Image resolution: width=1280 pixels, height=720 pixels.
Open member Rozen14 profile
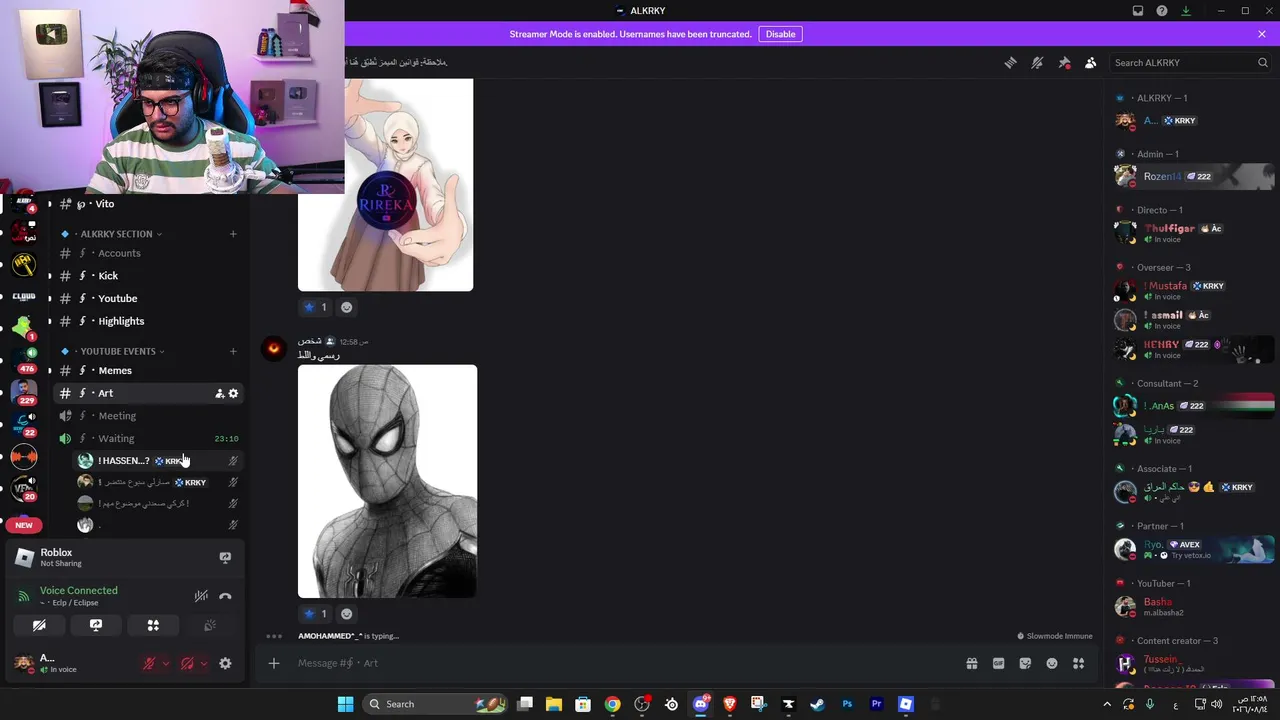[x=1192, y=177]
